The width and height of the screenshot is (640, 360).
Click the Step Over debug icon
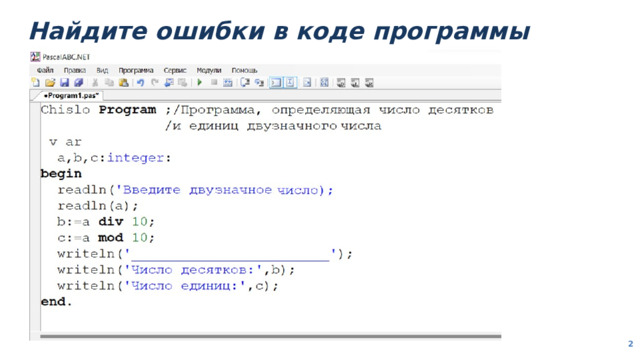tap(245, 83)
